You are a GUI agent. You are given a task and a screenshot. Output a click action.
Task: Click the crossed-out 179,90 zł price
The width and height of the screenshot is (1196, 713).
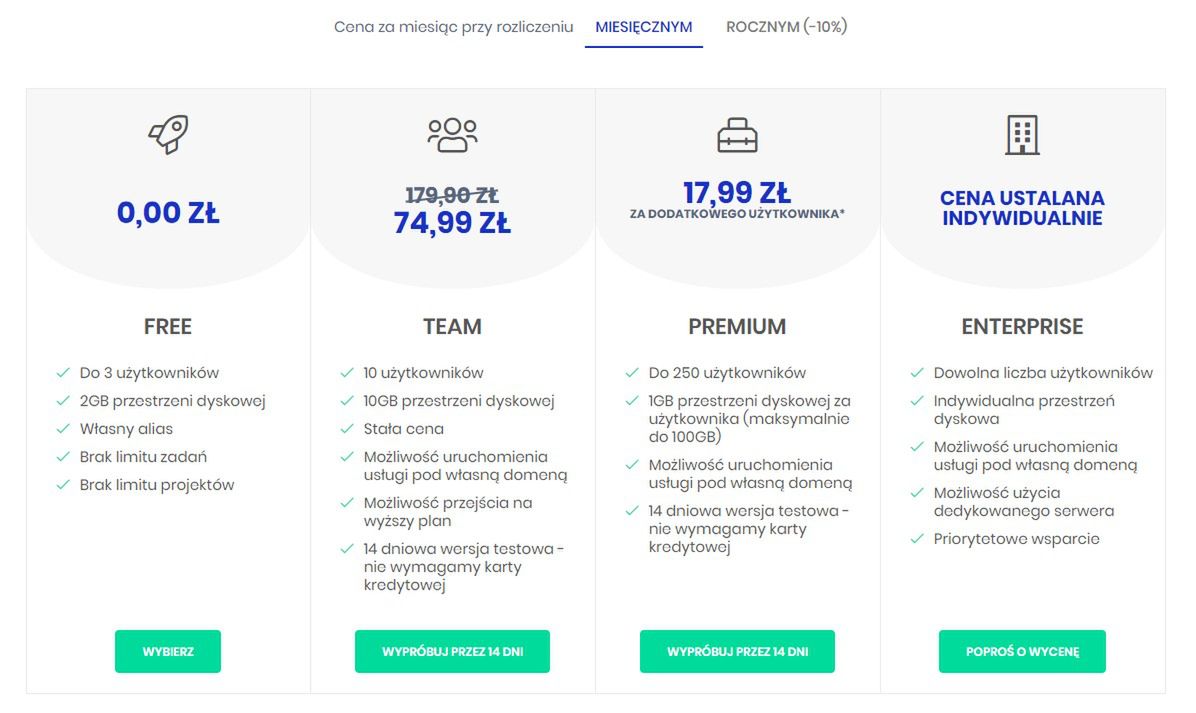coord(452,195)
